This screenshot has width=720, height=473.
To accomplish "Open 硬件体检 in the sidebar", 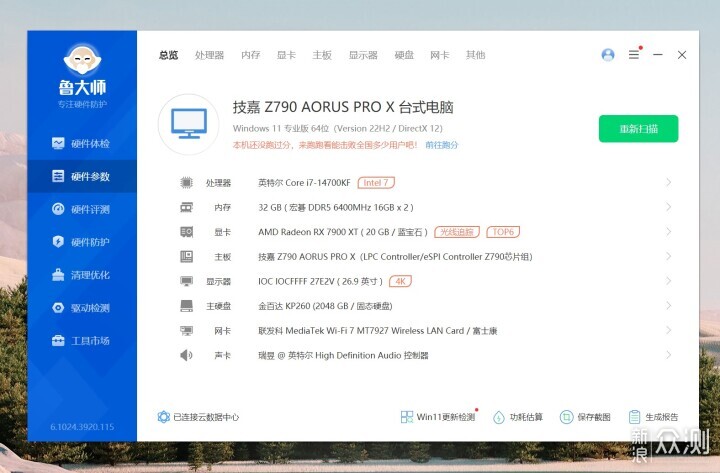I will pos(82,144).
